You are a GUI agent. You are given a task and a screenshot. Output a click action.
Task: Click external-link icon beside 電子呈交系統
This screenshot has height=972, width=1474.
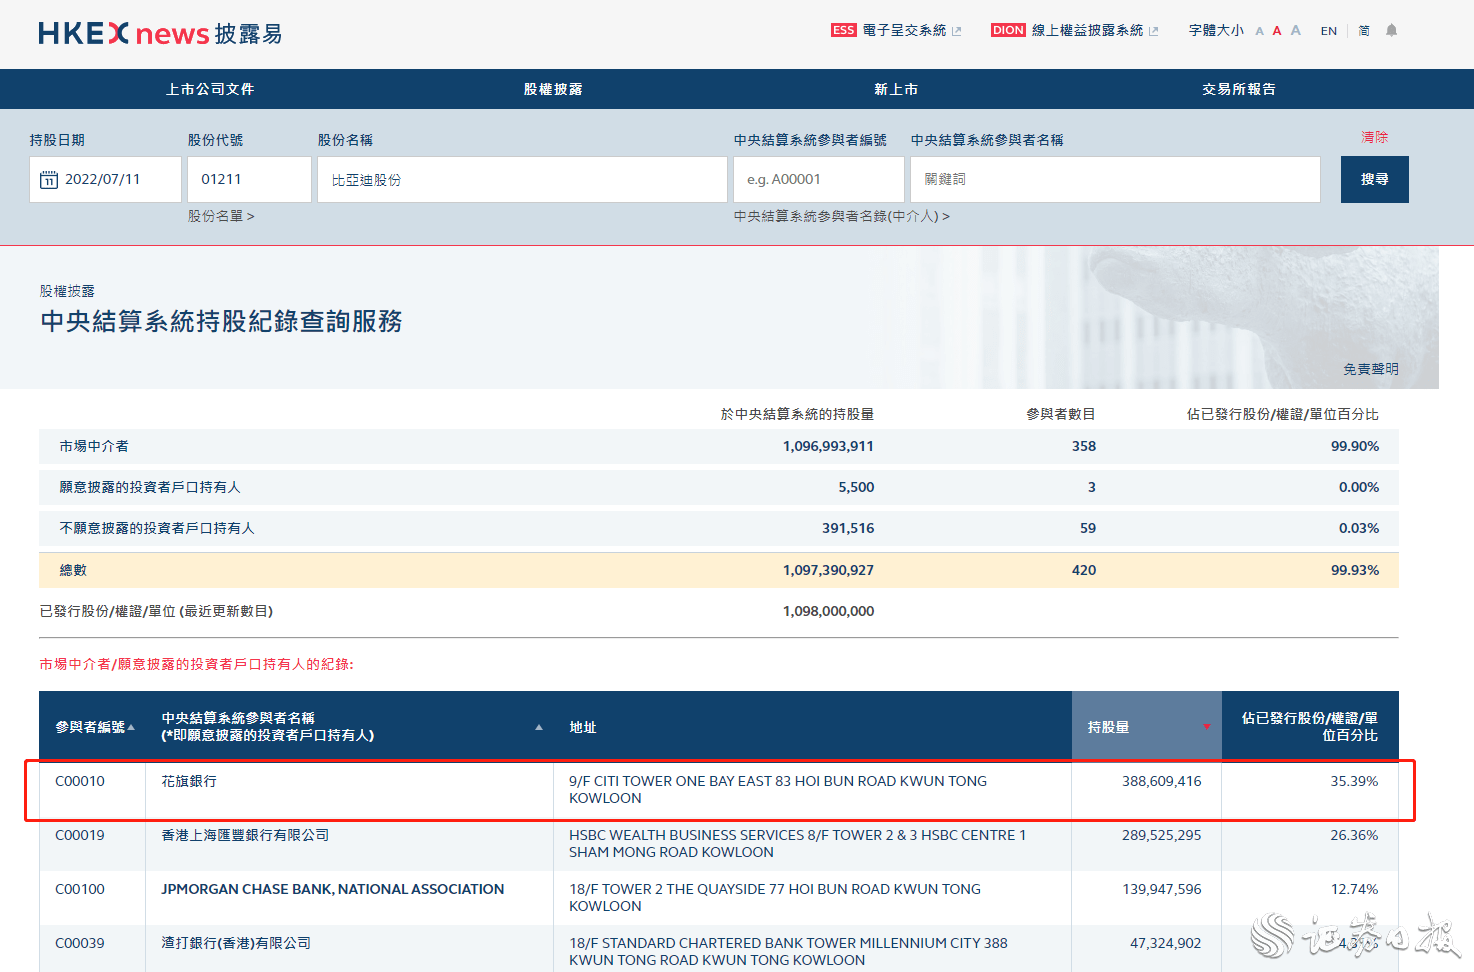click(955, 30)
